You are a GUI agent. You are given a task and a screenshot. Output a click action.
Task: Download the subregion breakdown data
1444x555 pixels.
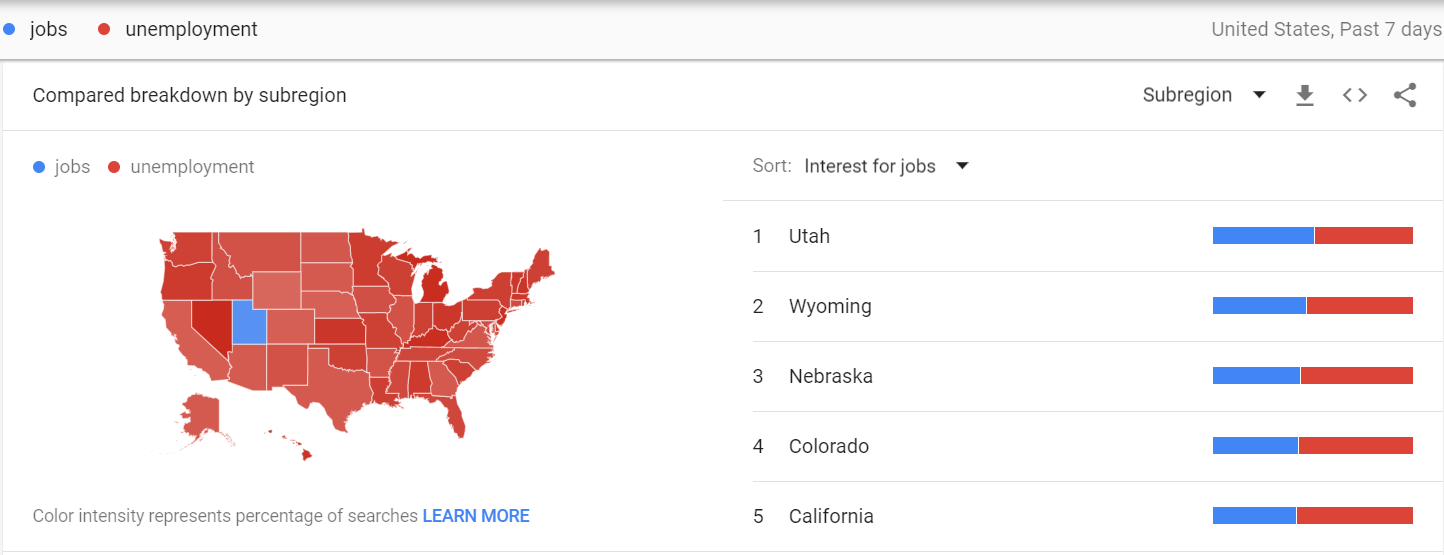click(x=1304, y=96)
